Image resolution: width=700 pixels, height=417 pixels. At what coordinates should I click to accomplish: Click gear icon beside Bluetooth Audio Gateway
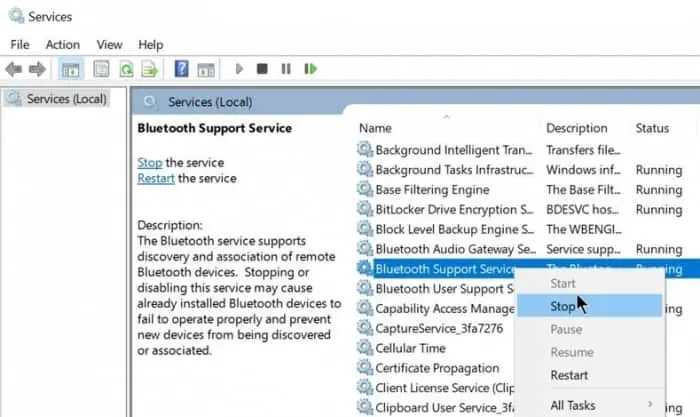point(365,248)
